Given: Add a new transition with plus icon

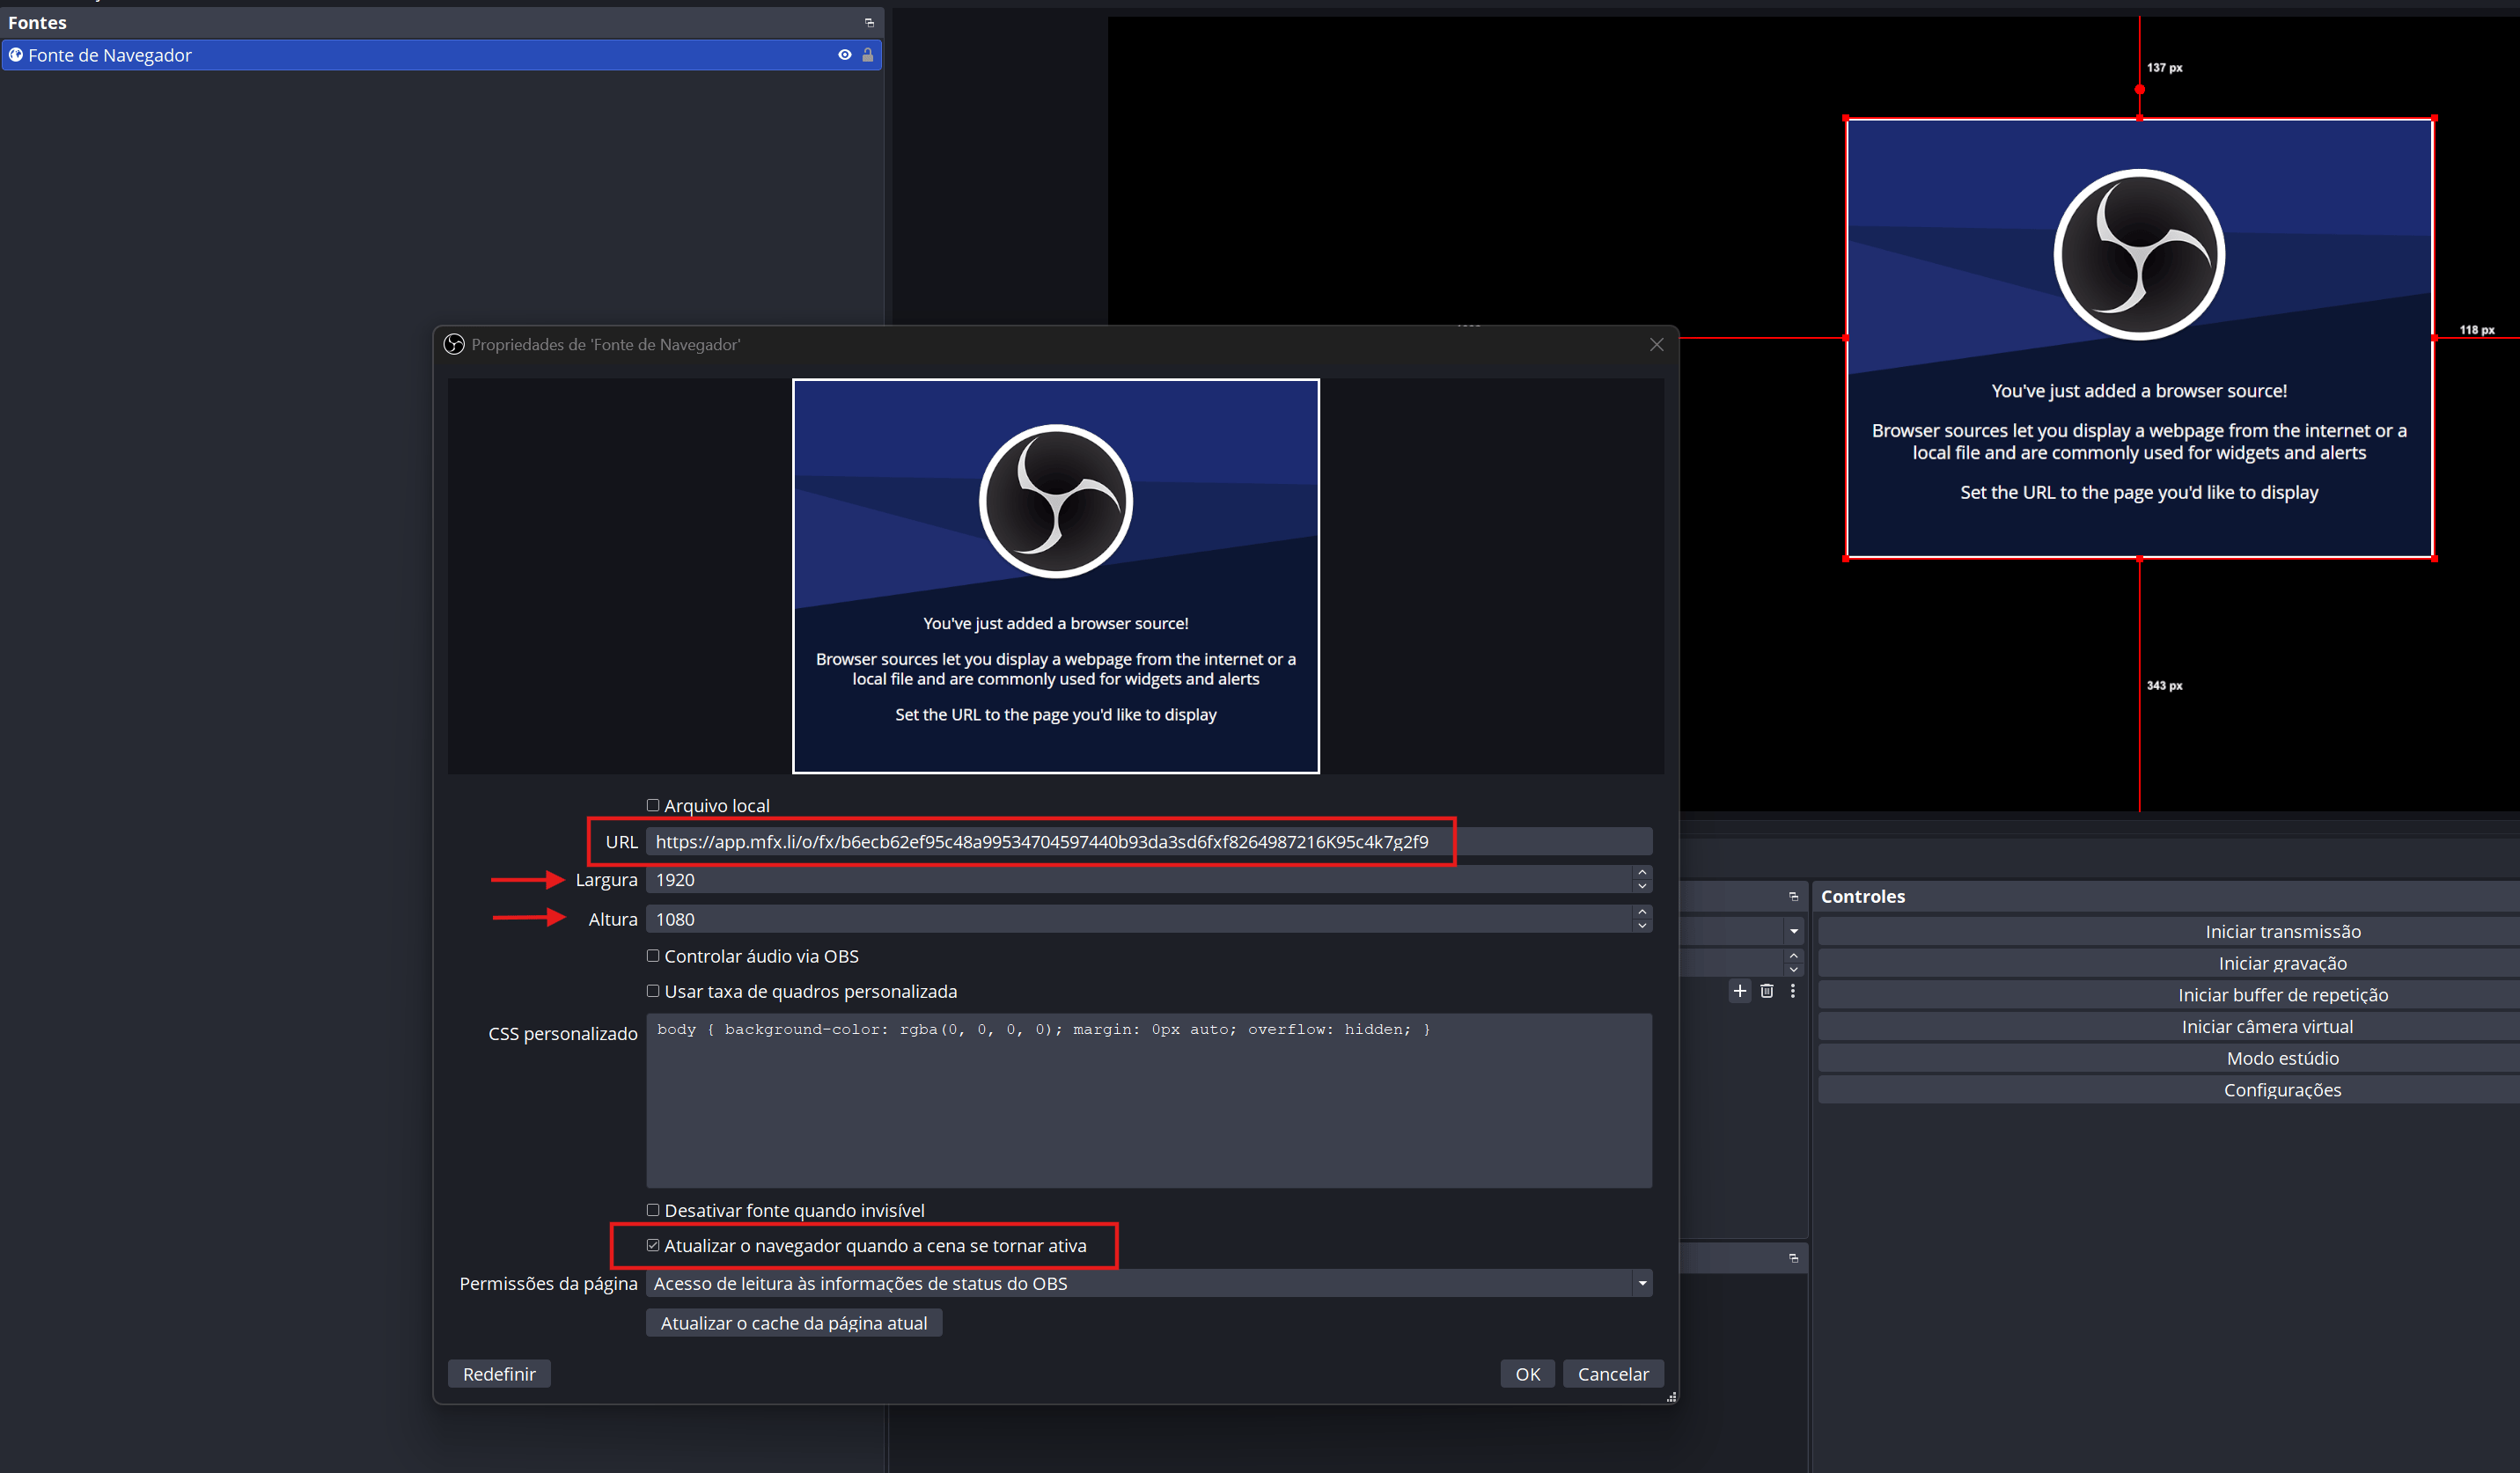Looking at the screenshot, I should click(x=1740, y=991).
